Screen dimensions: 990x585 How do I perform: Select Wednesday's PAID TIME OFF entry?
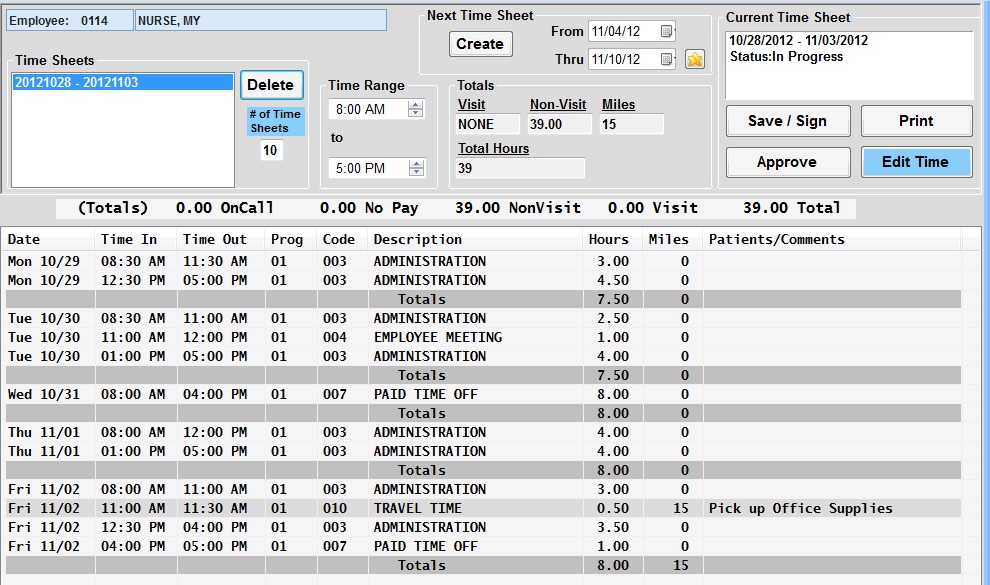(426, 394)
